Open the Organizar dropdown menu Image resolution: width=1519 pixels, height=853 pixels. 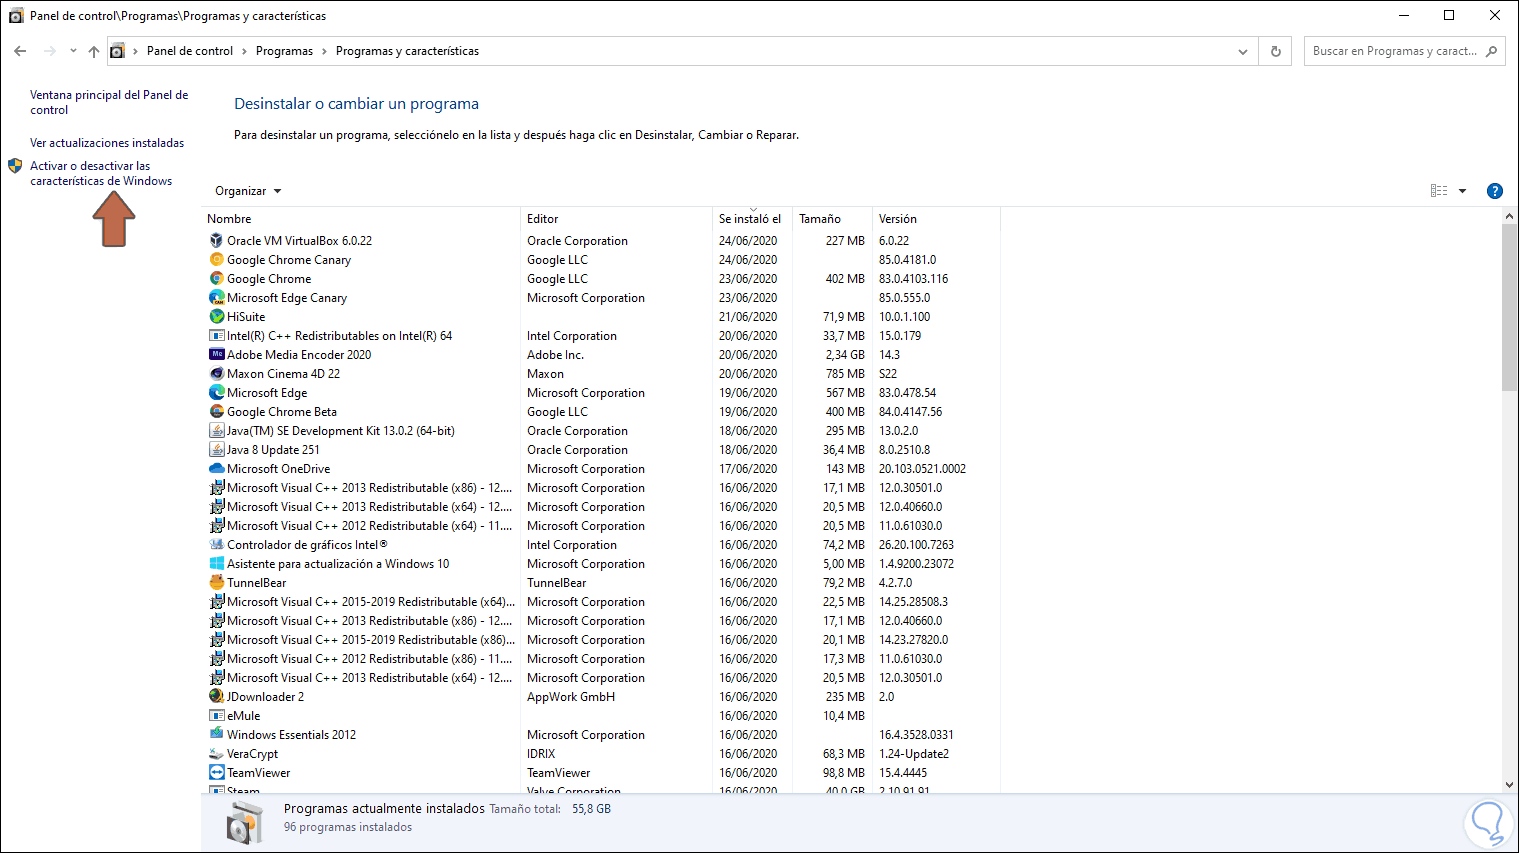coord(248,191)
